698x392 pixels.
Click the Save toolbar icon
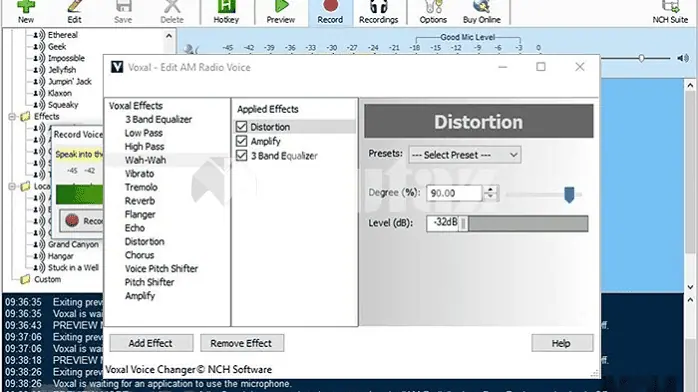coord(123,12)
